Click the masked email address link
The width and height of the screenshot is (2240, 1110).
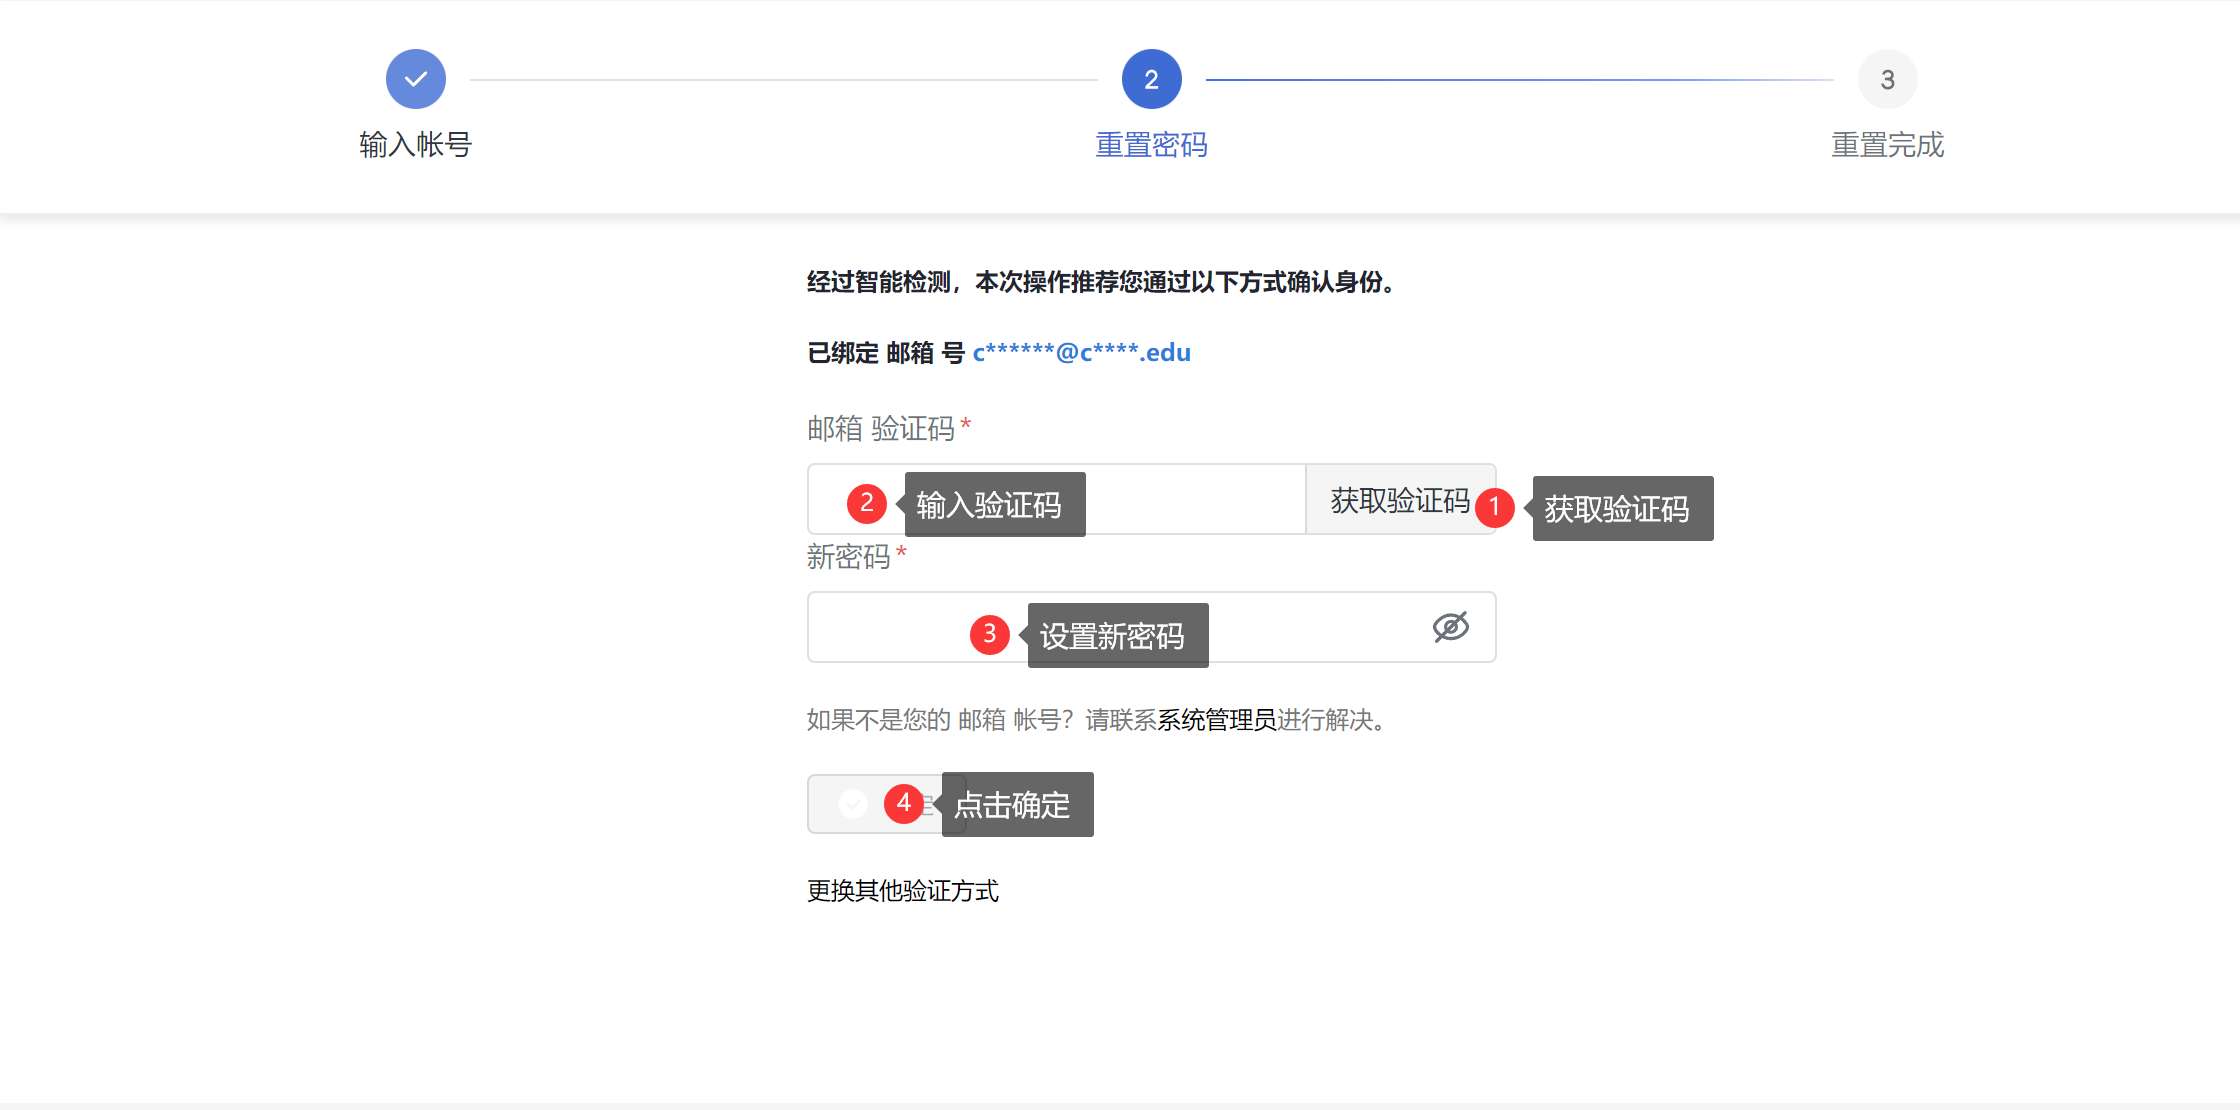pyautogui.click(x=1081, y=353)
